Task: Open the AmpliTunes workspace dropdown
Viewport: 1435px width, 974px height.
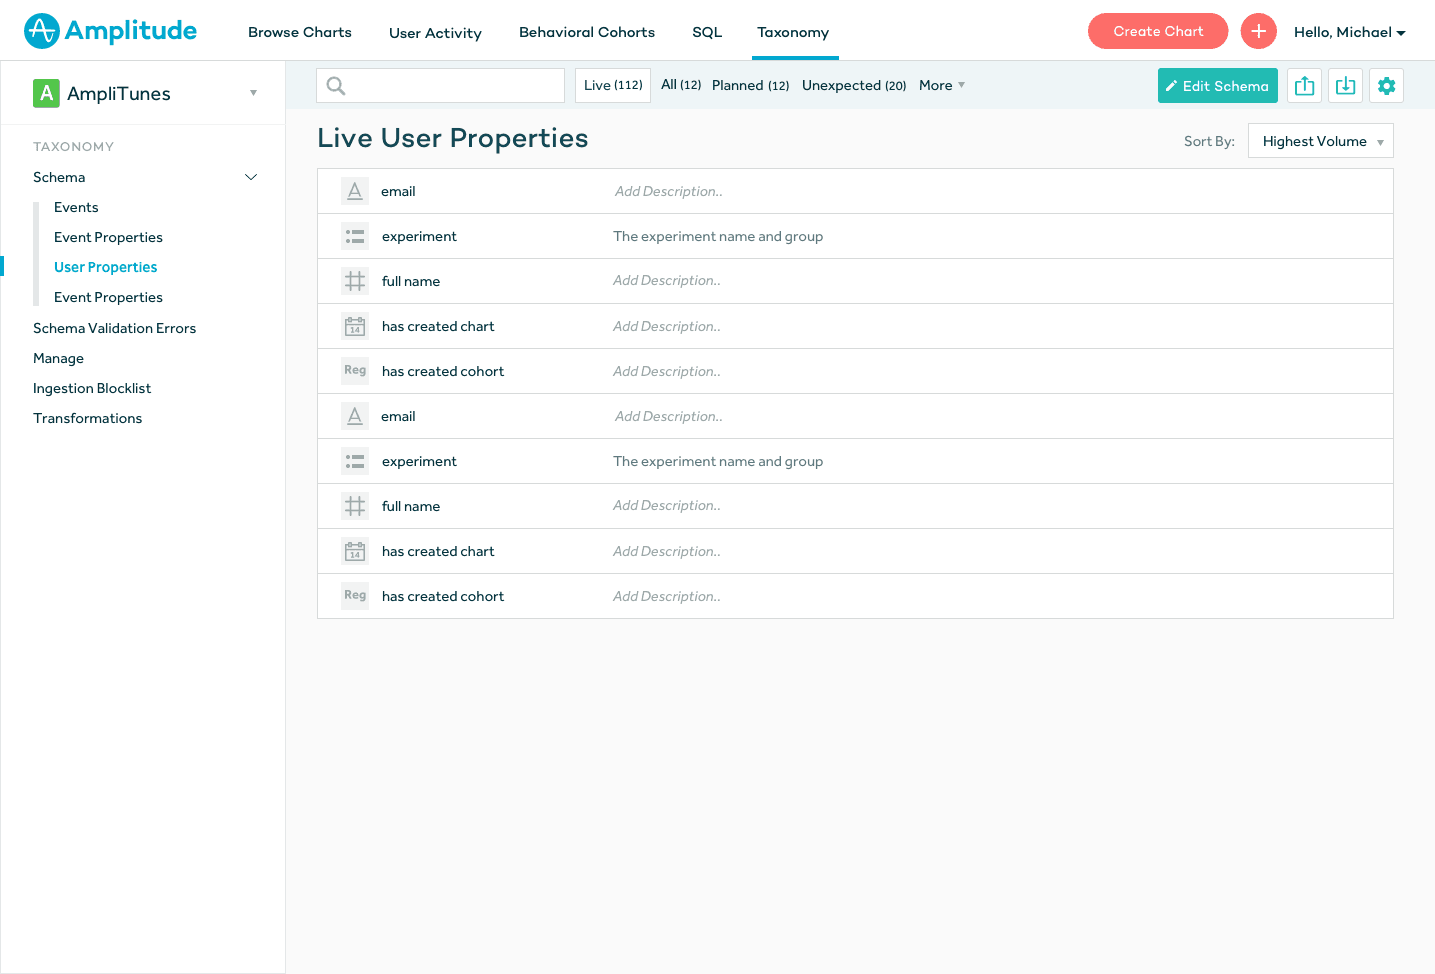Action: coord(252,92)
